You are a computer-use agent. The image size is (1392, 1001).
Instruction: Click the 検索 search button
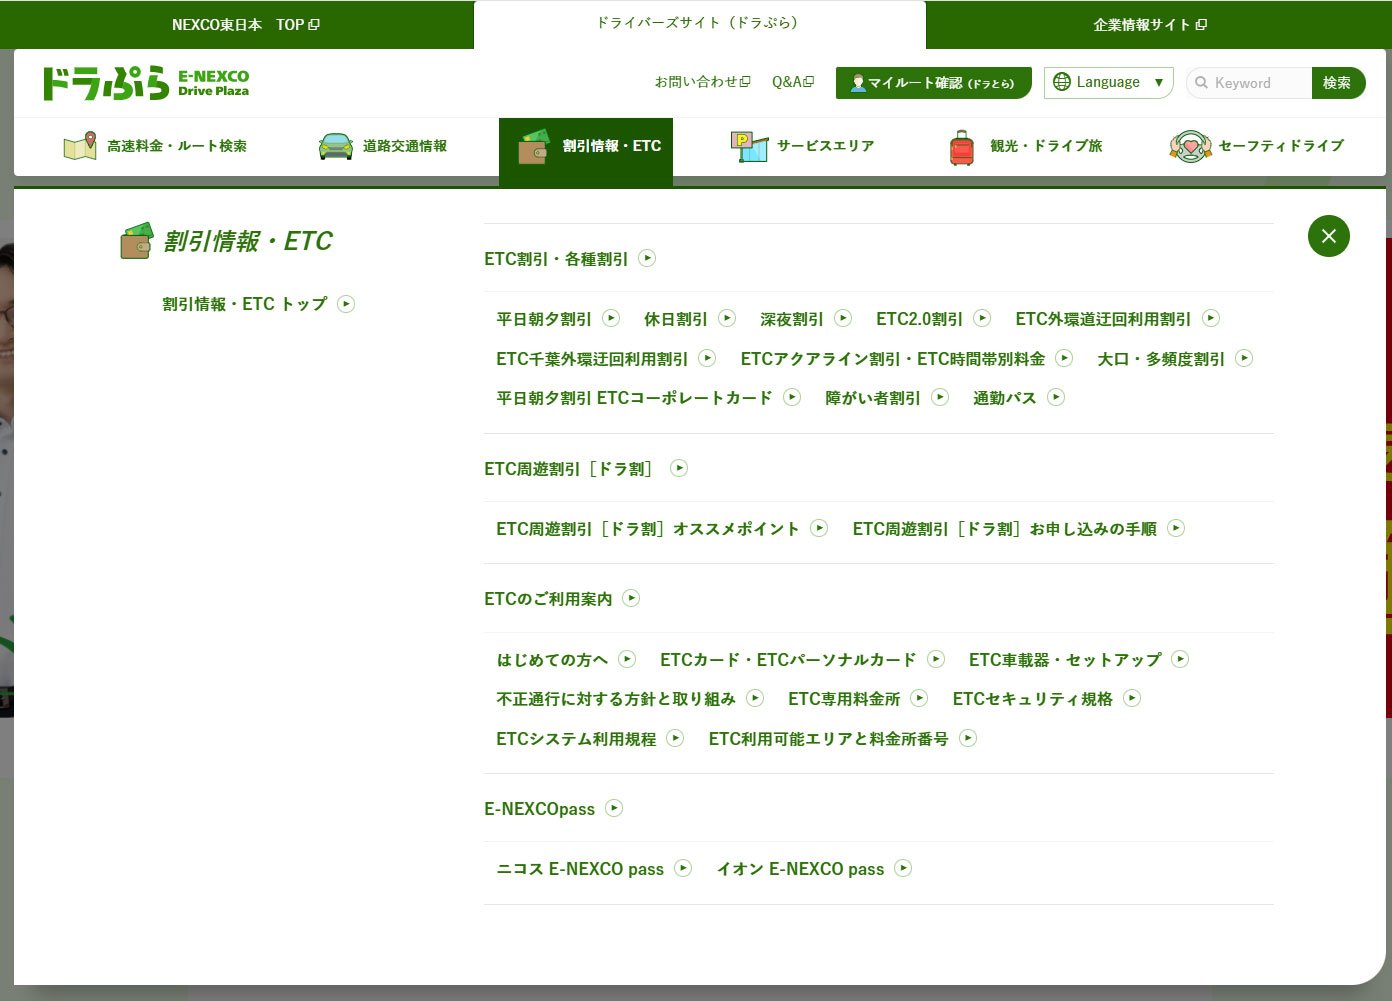1338,83
